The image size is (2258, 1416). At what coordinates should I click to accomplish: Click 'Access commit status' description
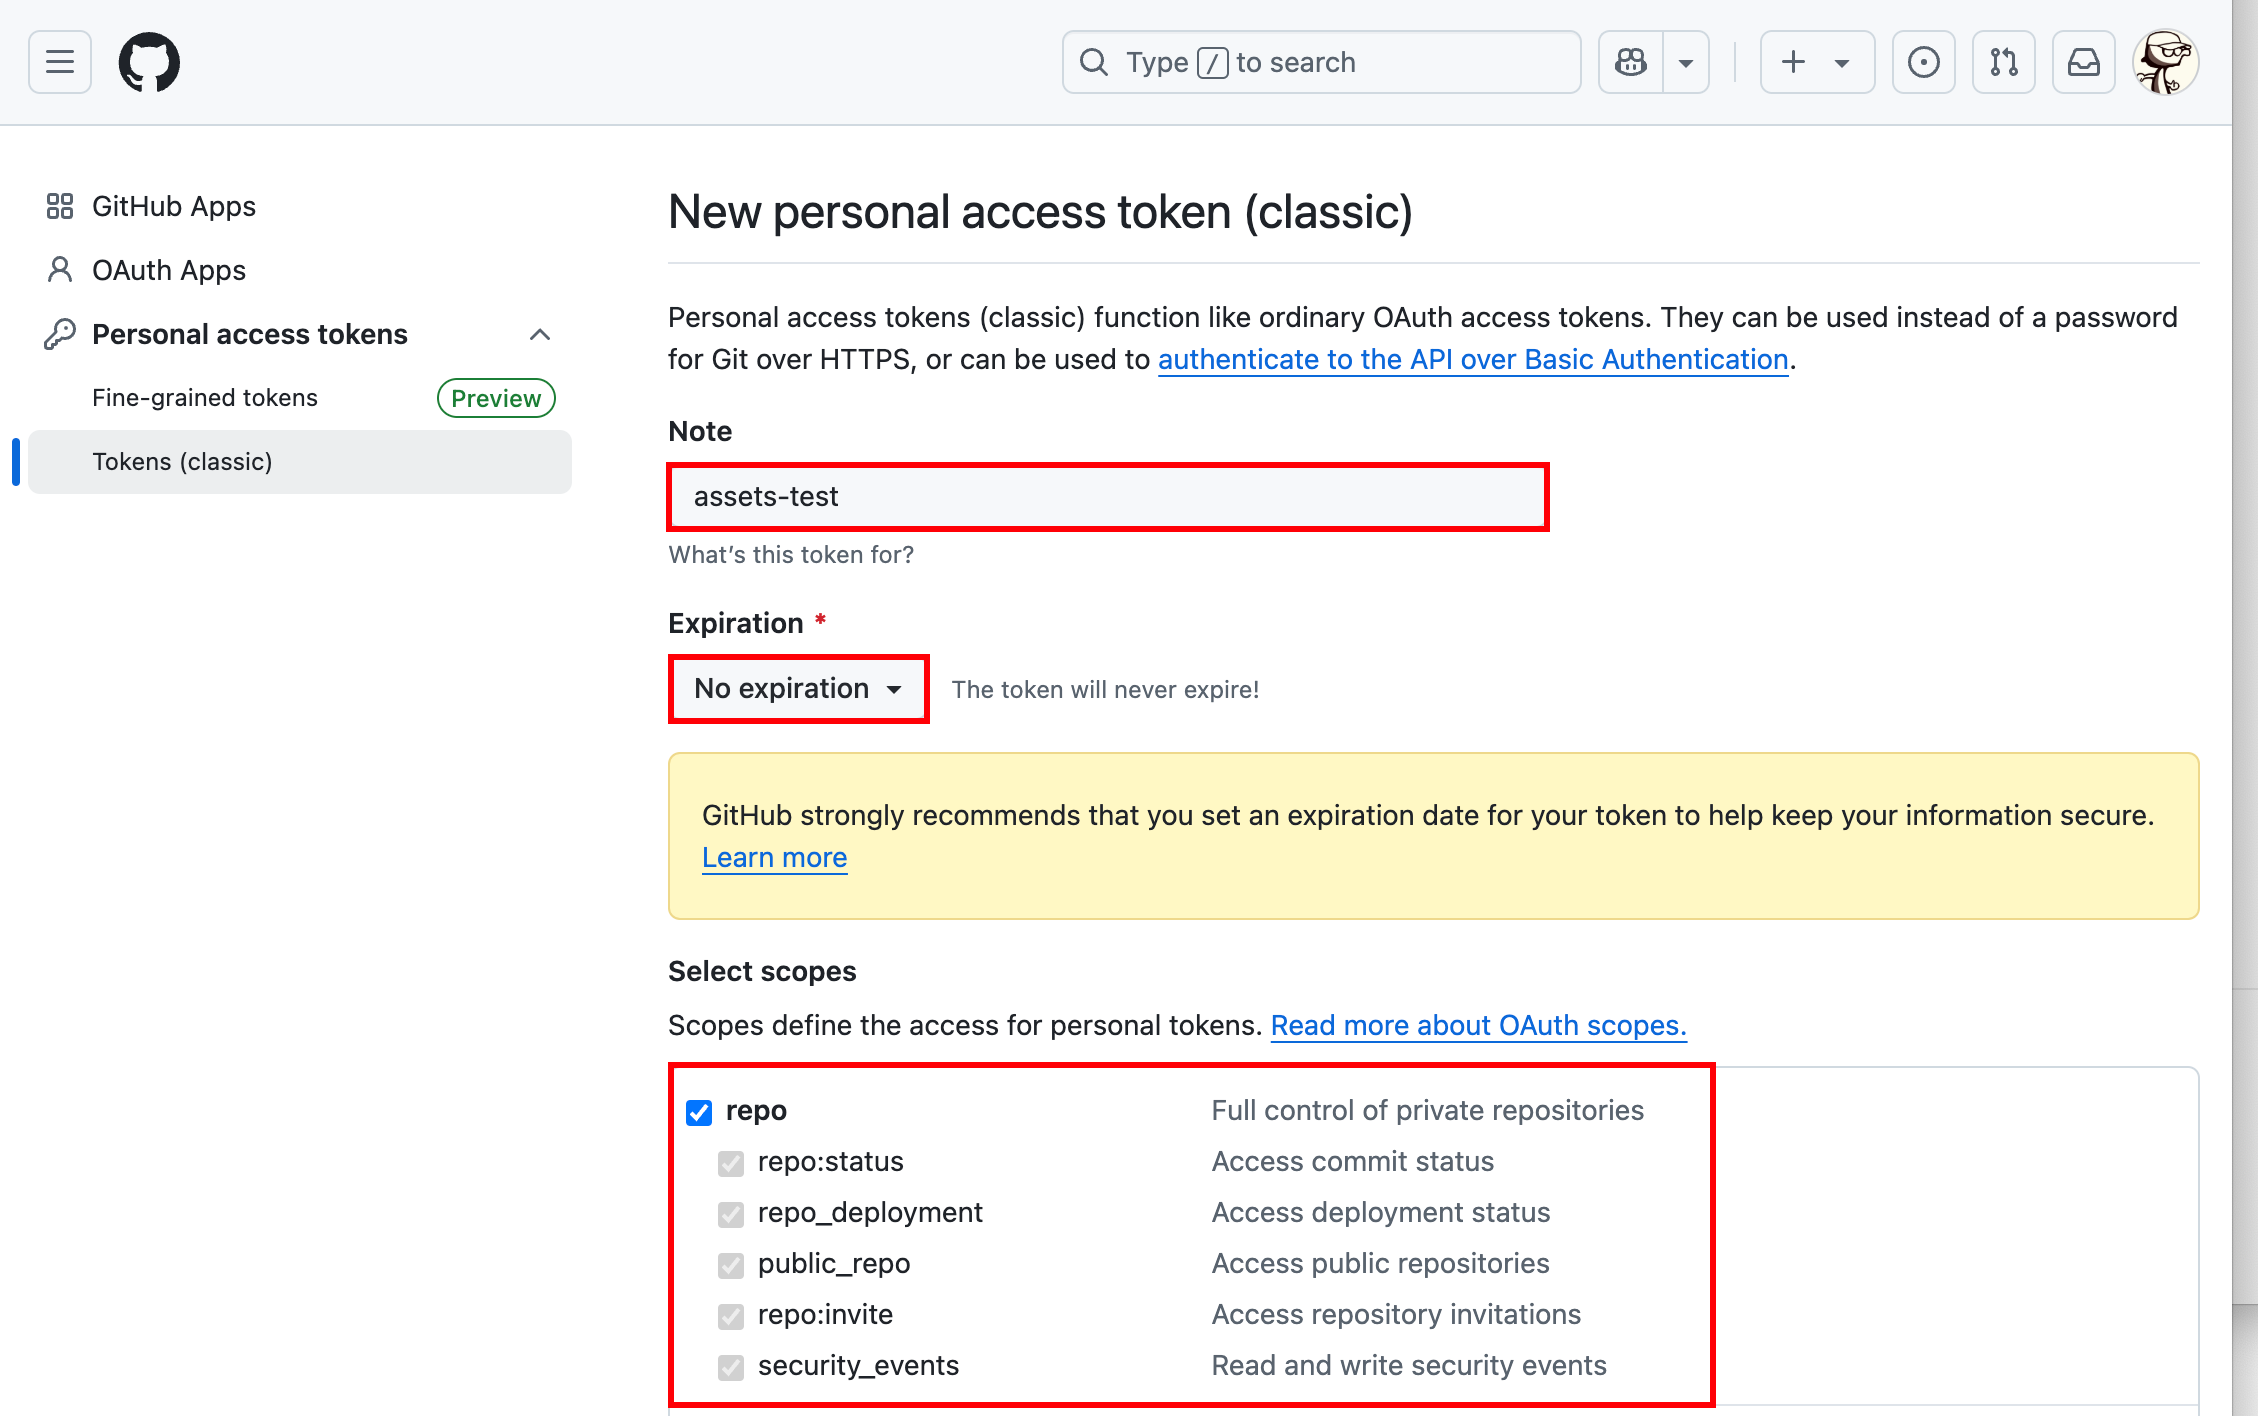pos(1353,1162)
